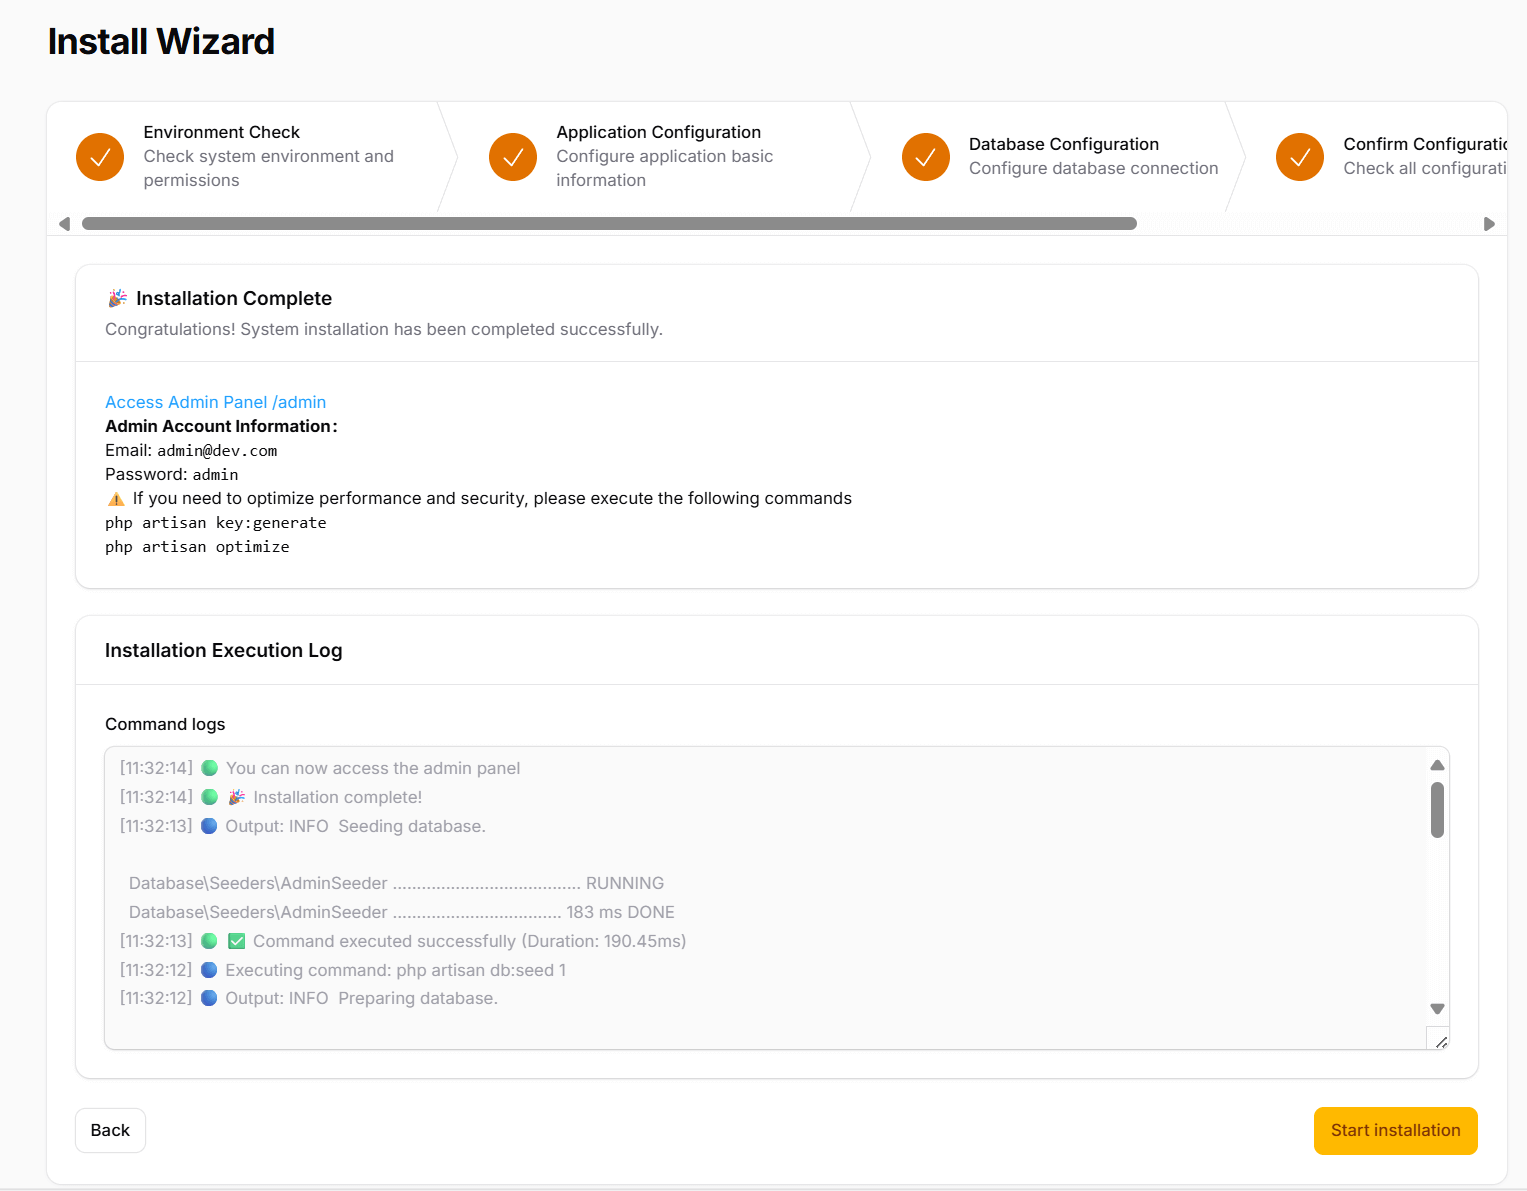Screen dimensions: 1527x1191
Task: Open the Access Admin Panel /admin link
Action: click(215, 402)
